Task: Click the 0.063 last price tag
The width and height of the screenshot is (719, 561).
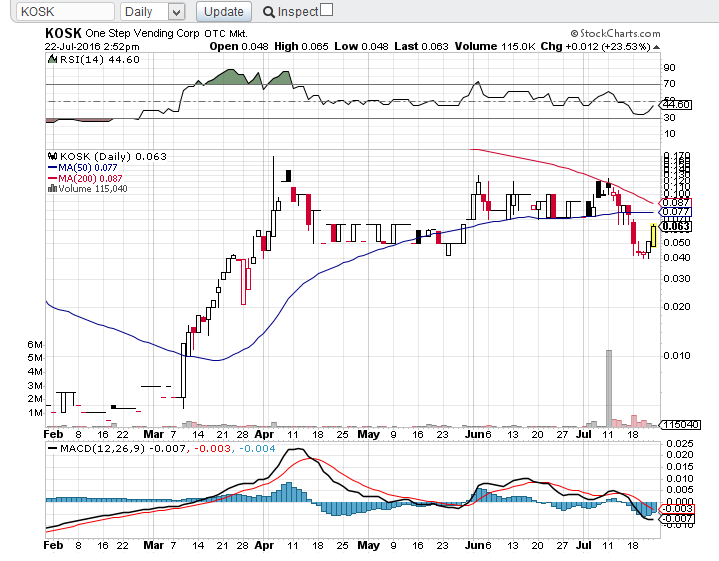Action: click(675, 226)
